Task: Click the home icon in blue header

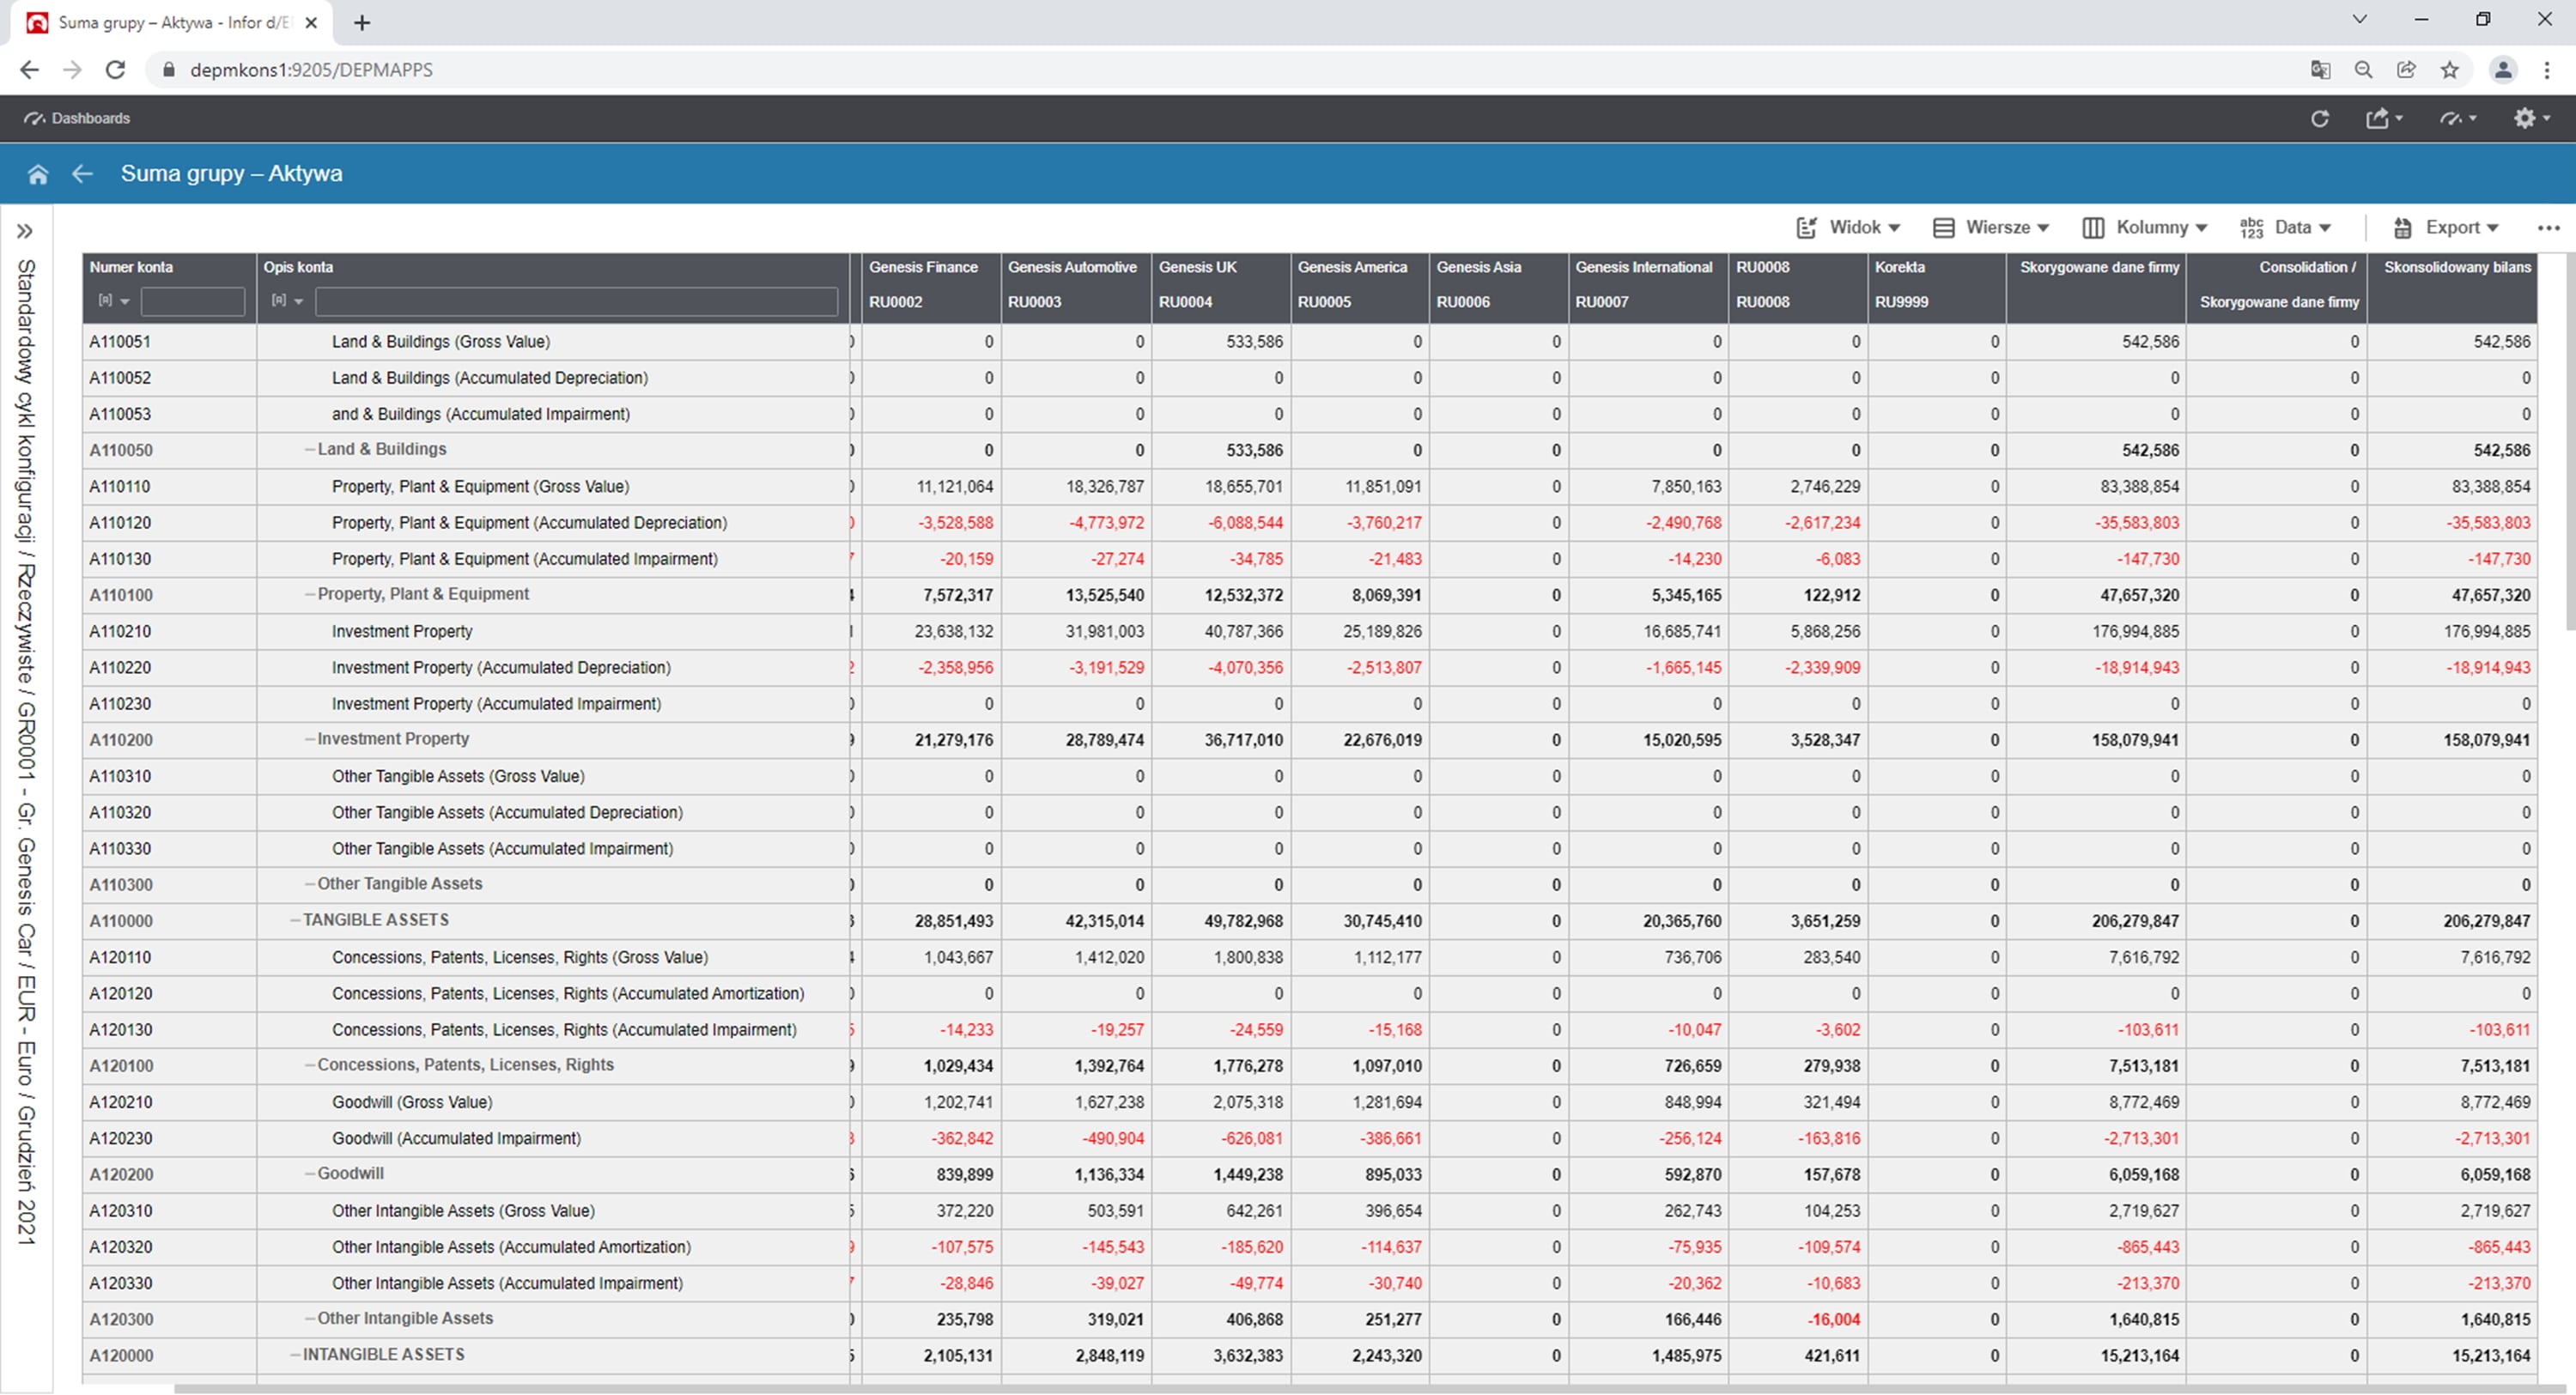Action: click(x=38, y=174)
